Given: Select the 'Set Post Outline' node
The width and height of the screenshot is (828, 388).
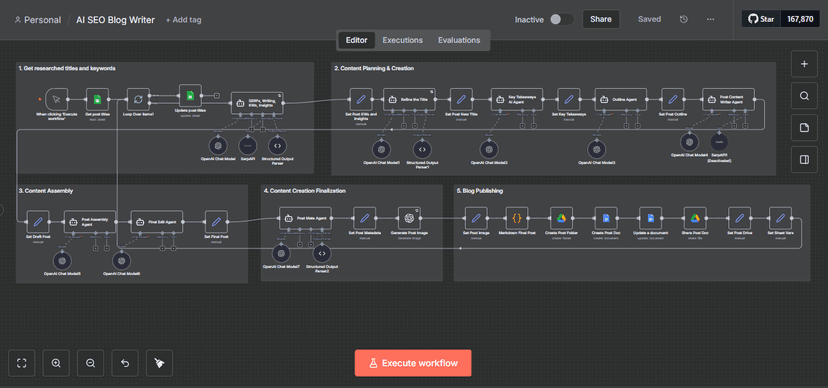Looking at the screenshot, I should coord(673,99).
